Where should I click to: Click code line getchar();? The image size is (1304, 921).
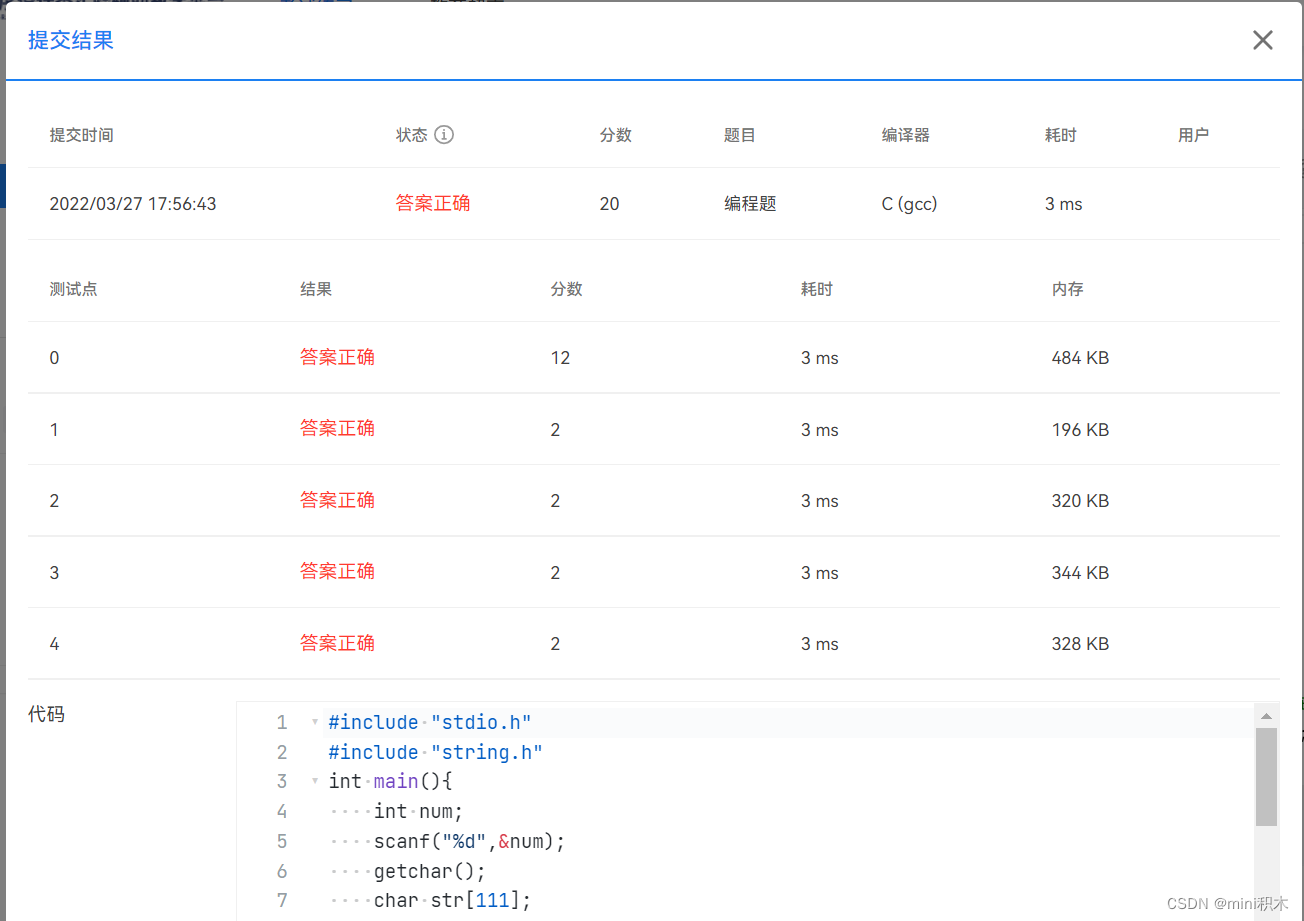click(x=430, y=871)
